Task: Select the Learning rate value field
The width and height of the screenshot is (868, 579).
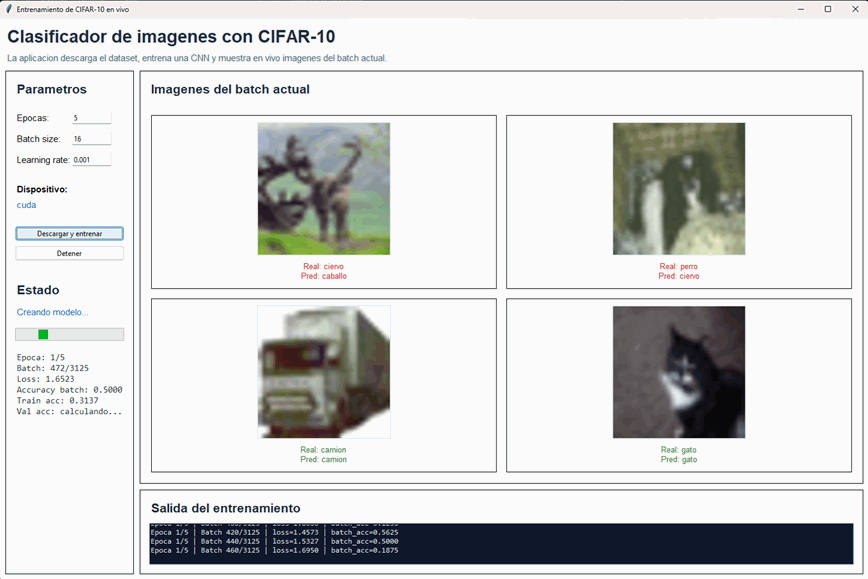Action: (x=94, y=159)
